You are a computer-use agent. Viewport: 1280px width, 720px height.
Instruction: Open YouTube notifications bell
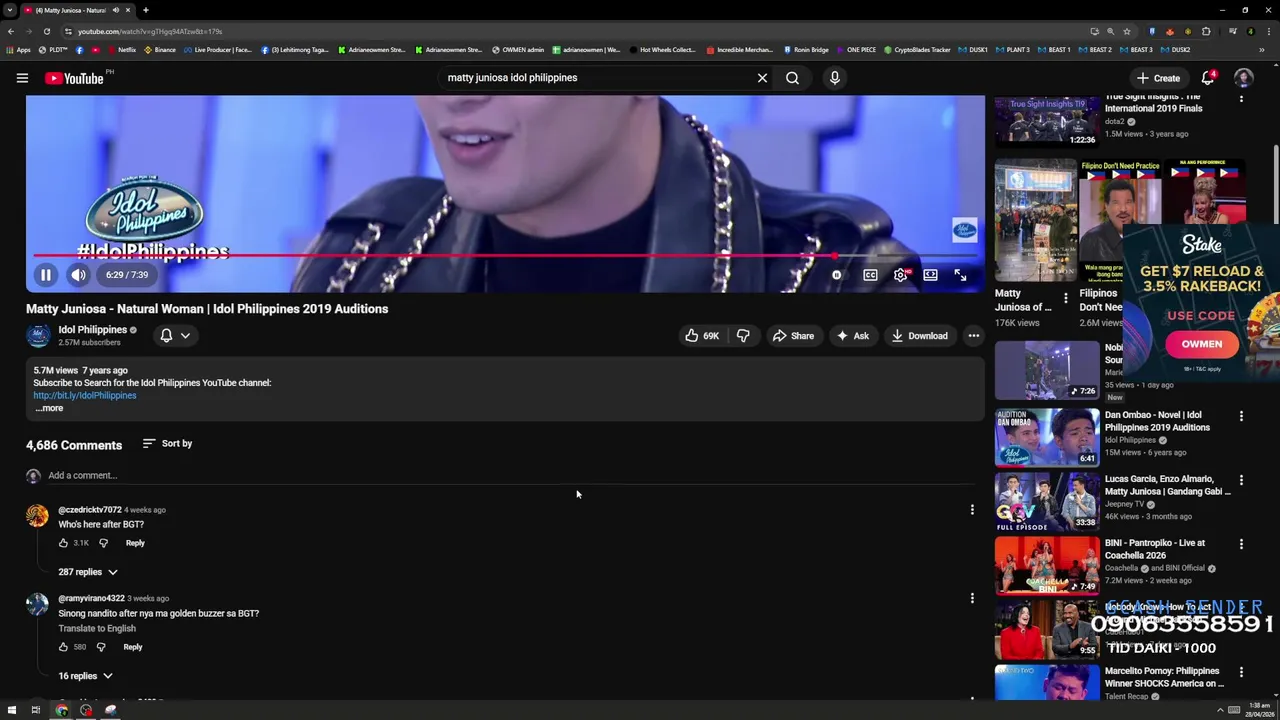coord(1208,78)
